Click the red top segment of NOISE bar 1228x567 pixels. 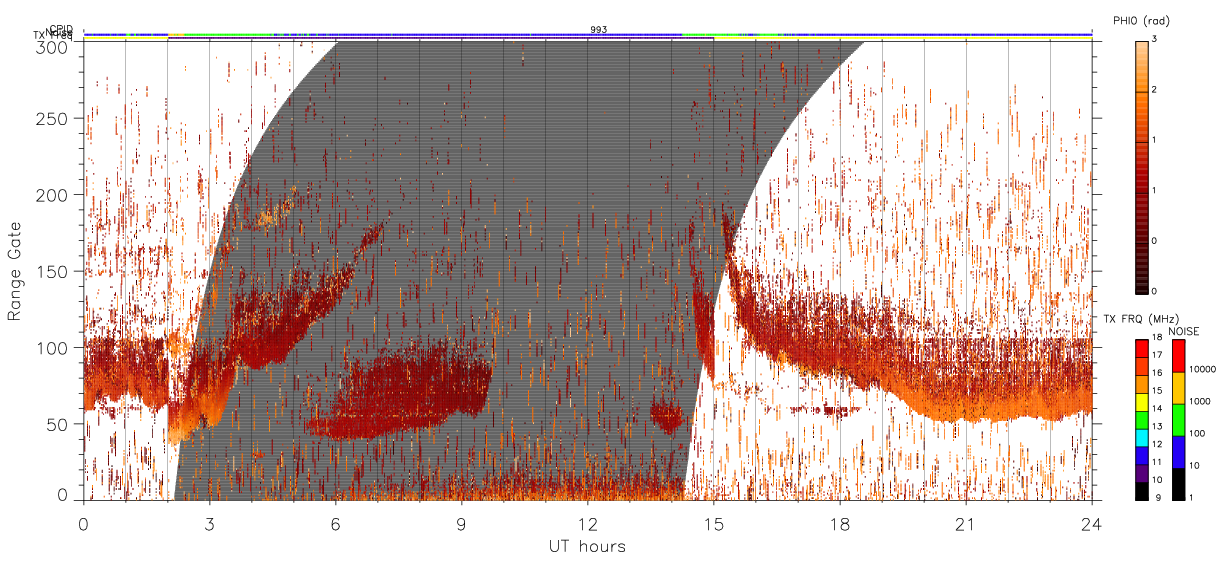pyautogui.click(x=1179, y=356)
